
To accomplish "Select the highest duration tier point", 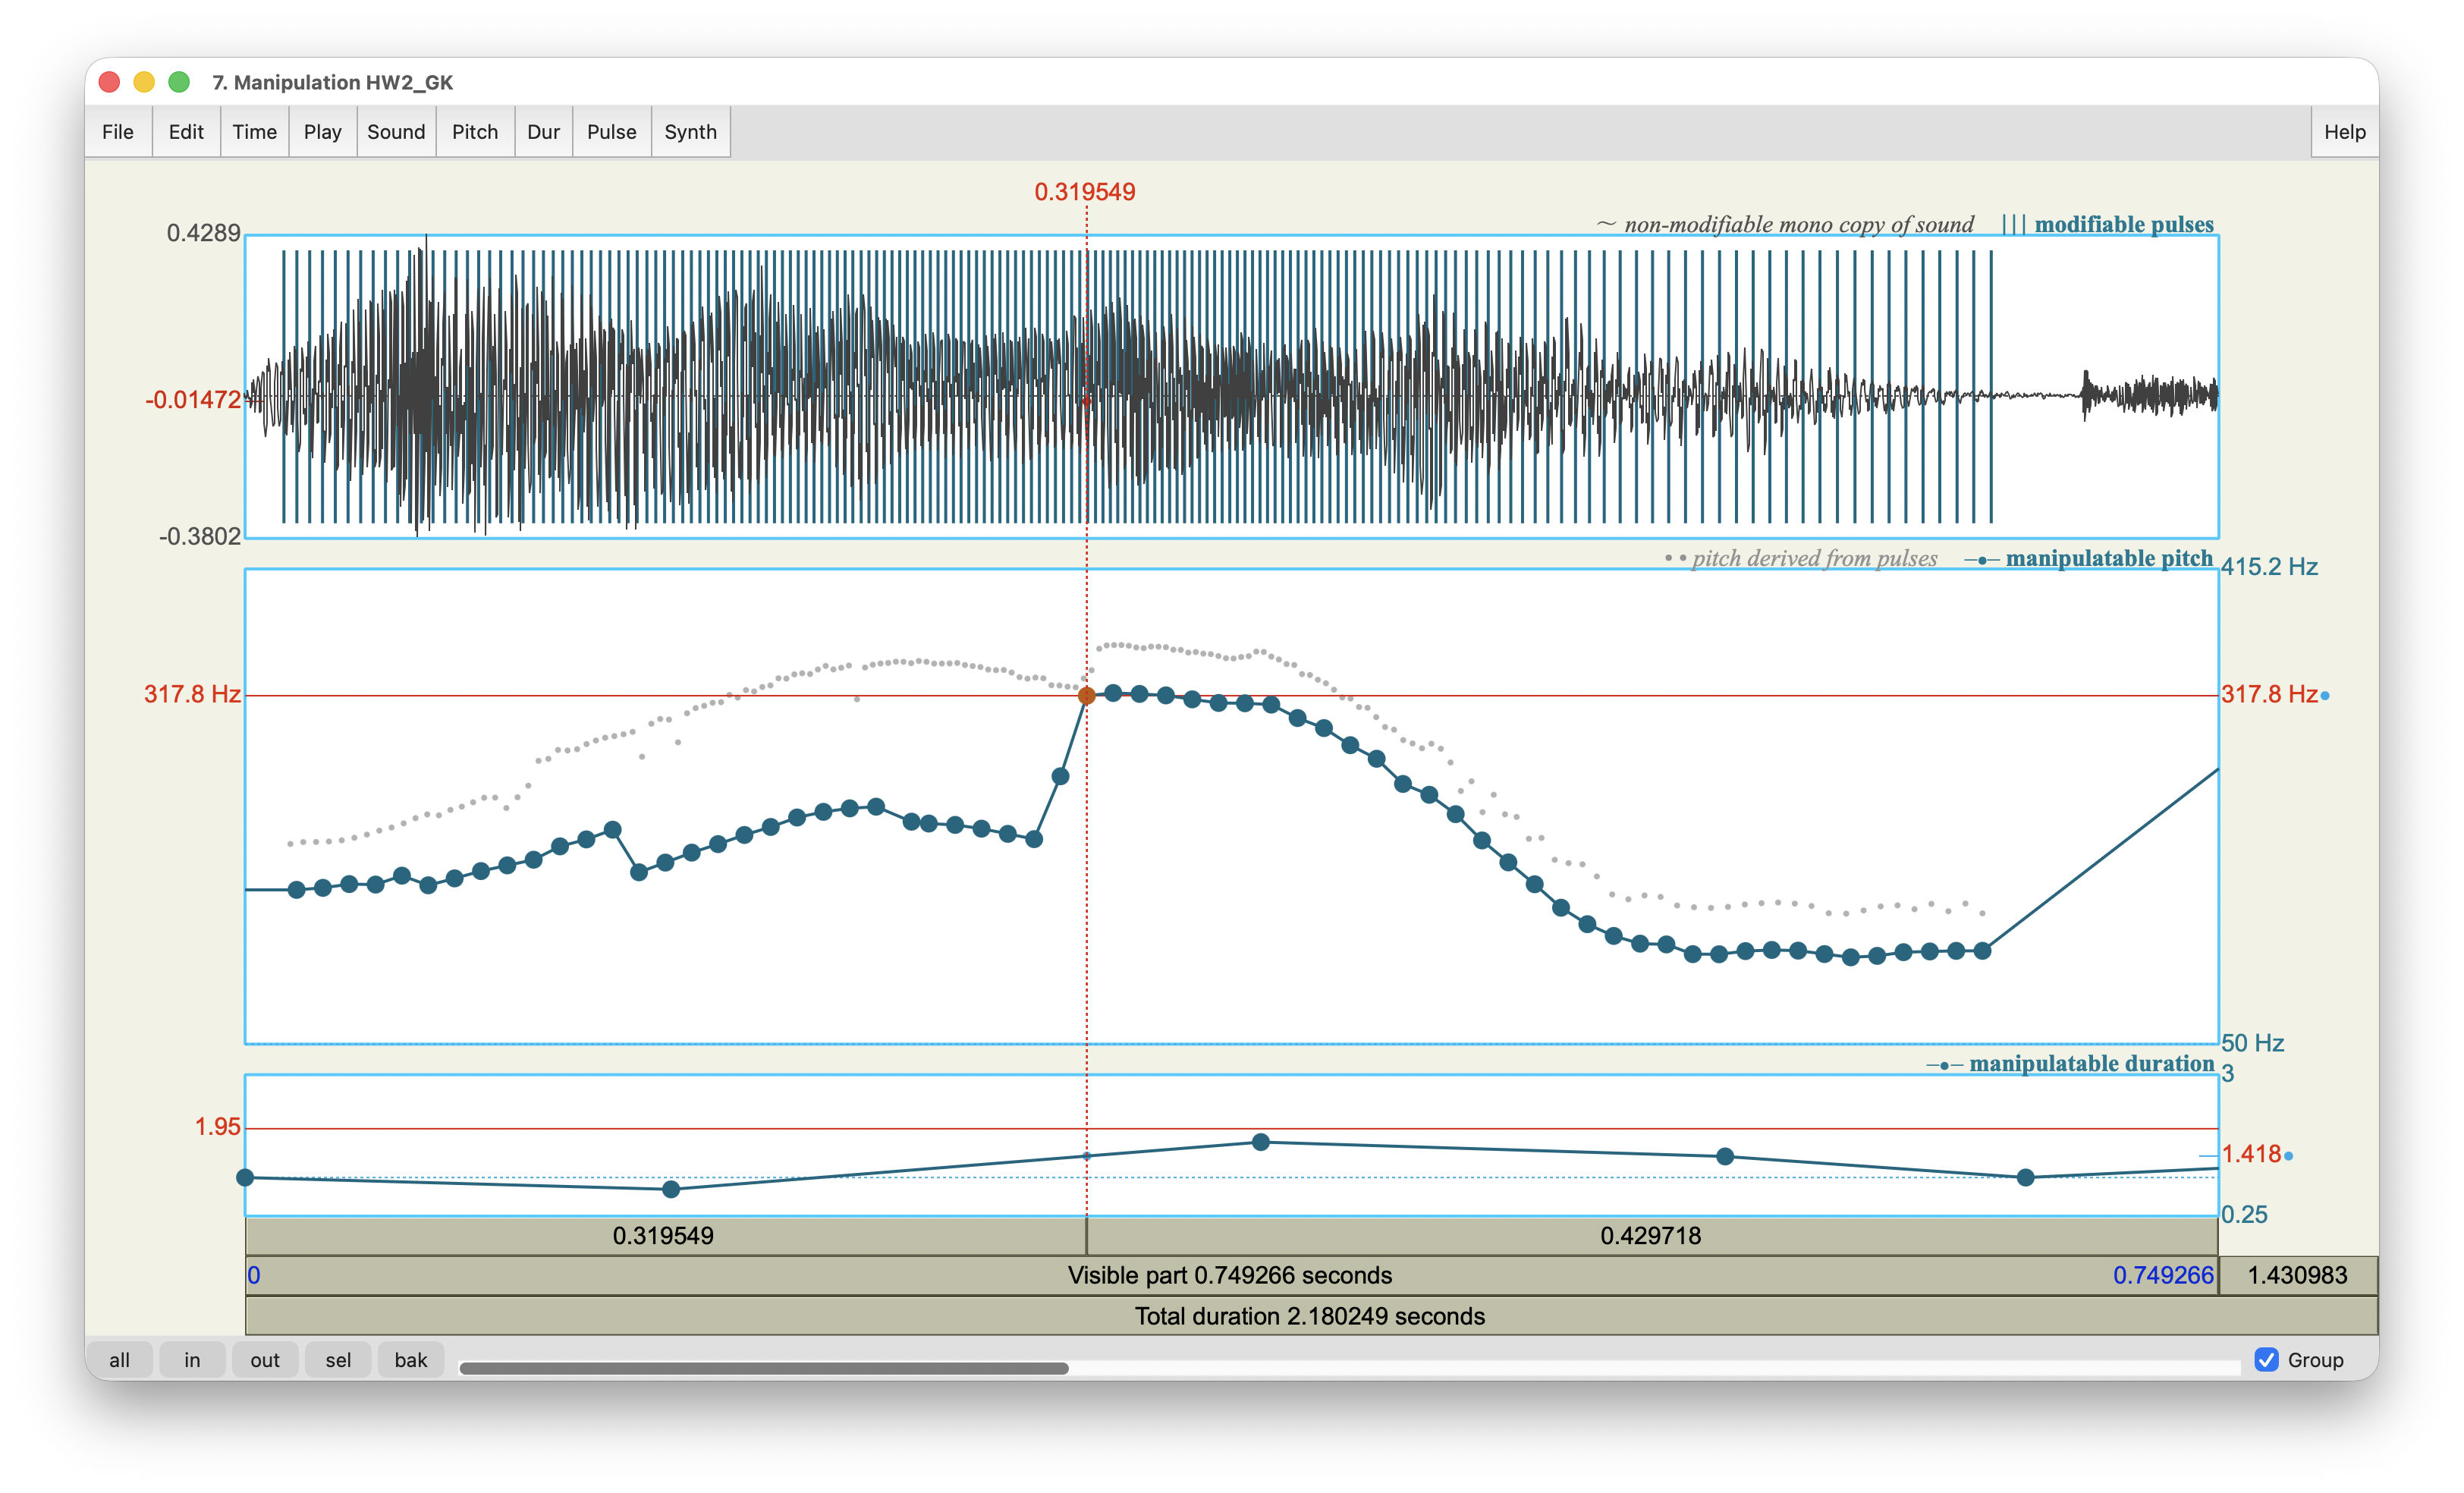I will point(1261,1142).
